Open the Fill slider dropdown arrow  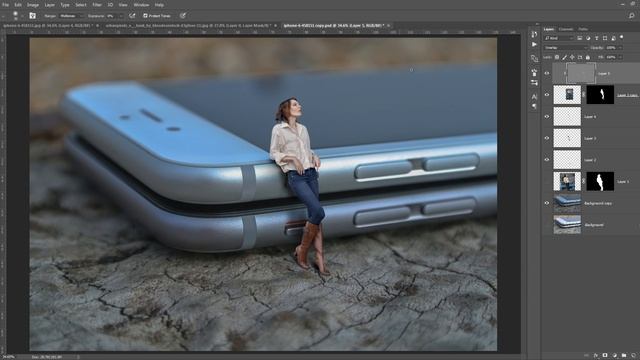coord(620,57)
